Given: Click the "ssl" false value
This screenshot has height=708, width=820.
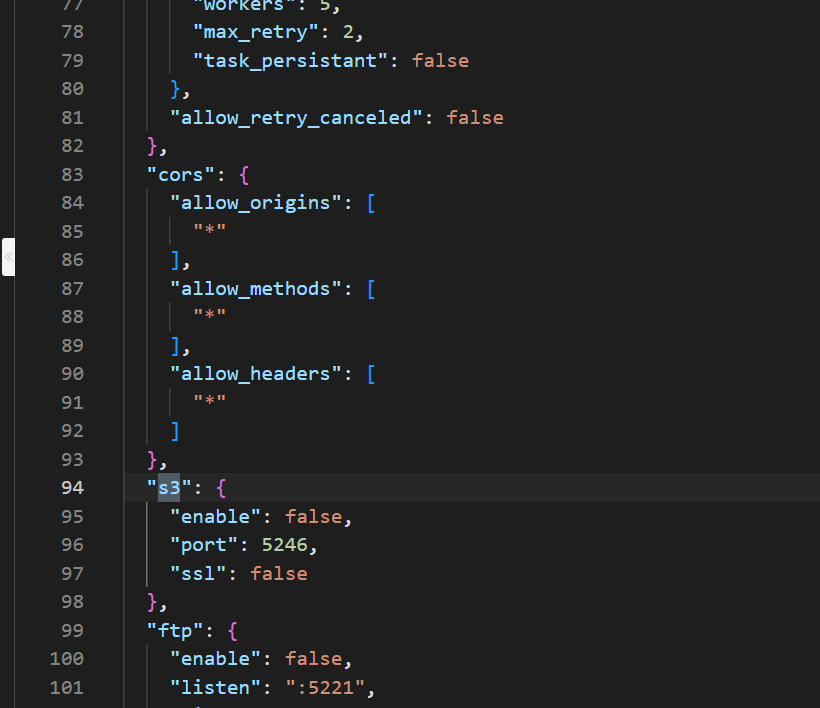Looking at the screenshot, I should [279, 574].
